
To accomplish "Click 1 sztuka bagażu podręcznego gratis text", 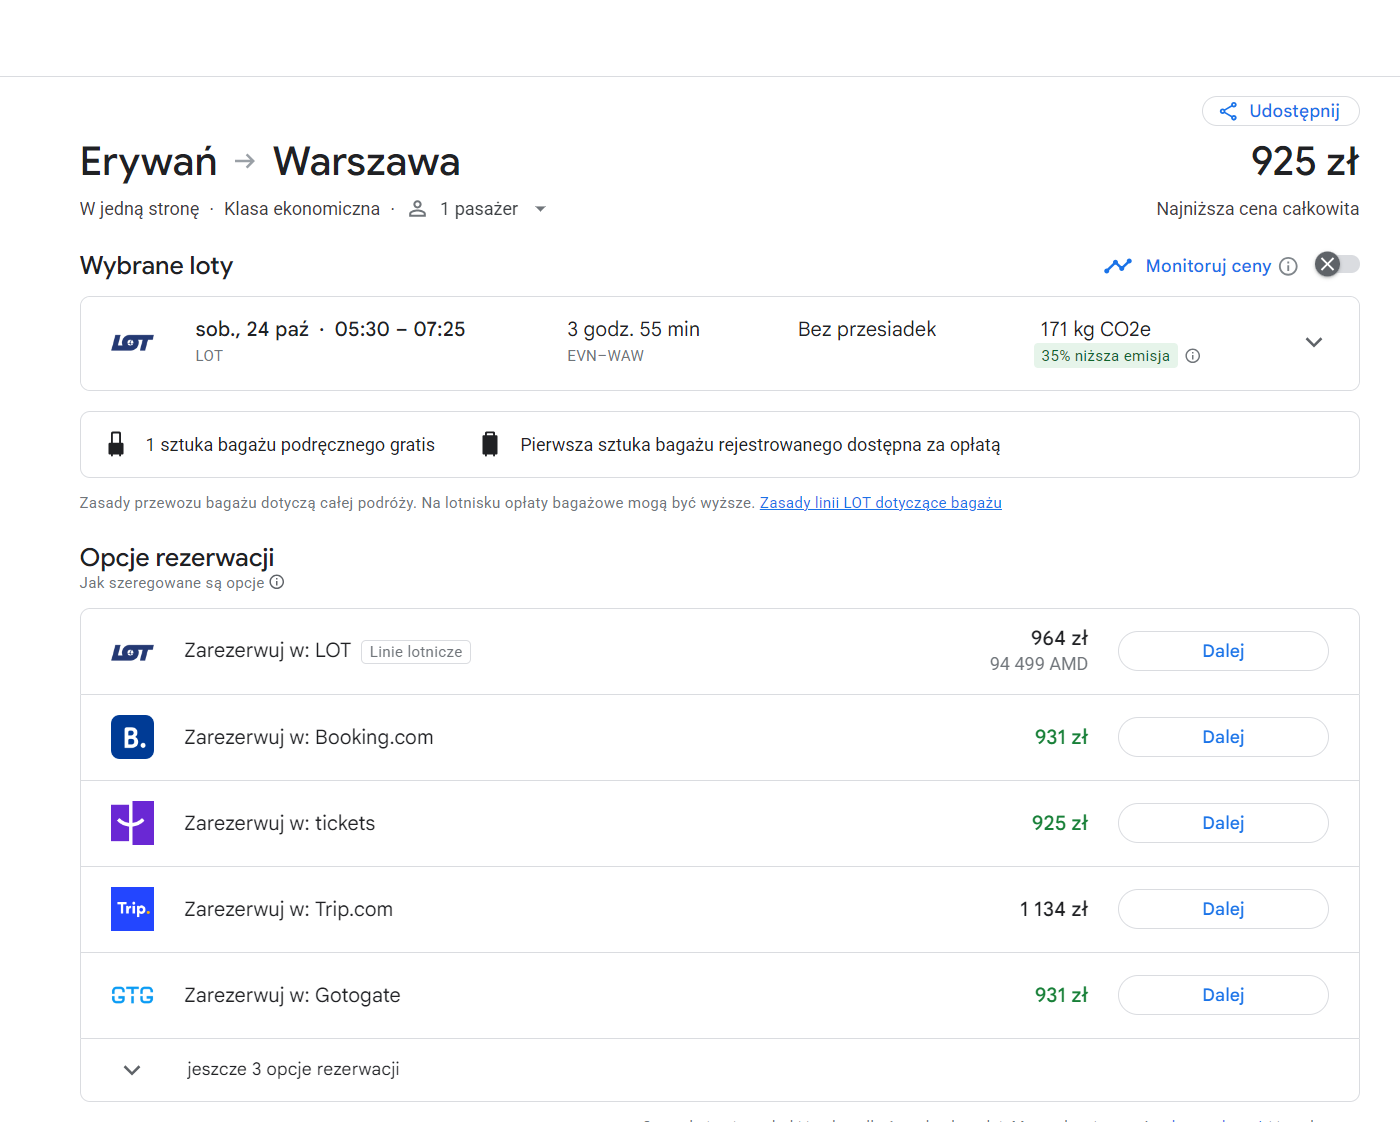I will [290, 445].
